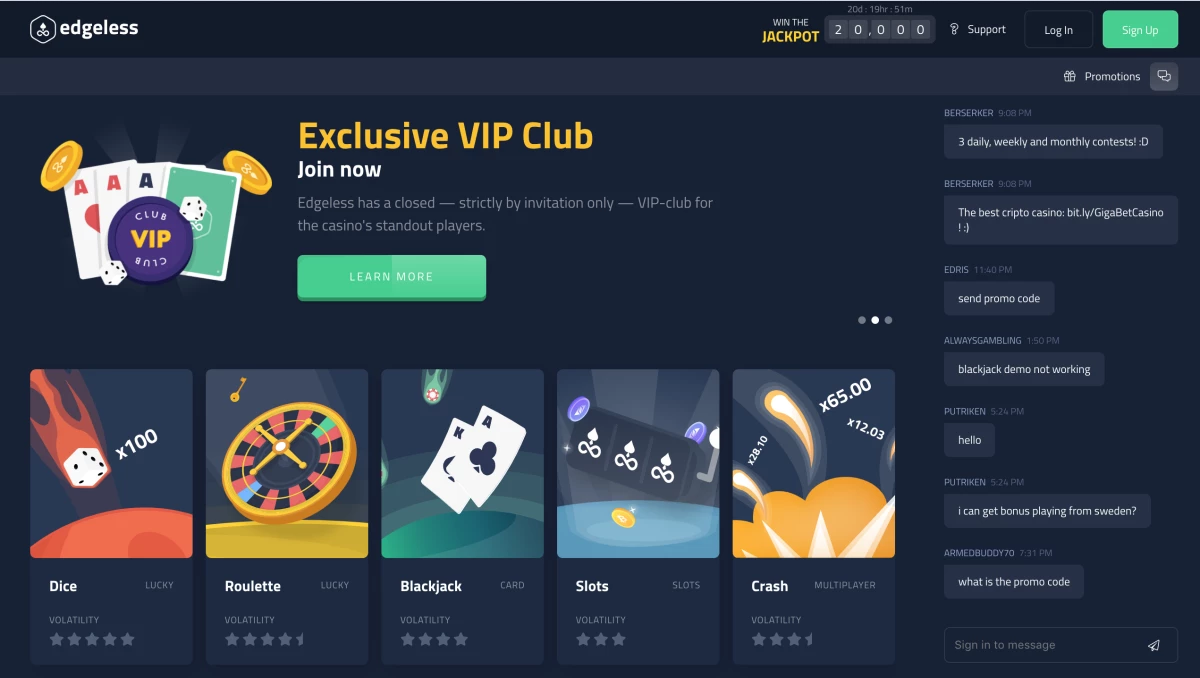Open the Slots game card
This screenshot has width=1200, height=678.
click(x=638, y=463)
